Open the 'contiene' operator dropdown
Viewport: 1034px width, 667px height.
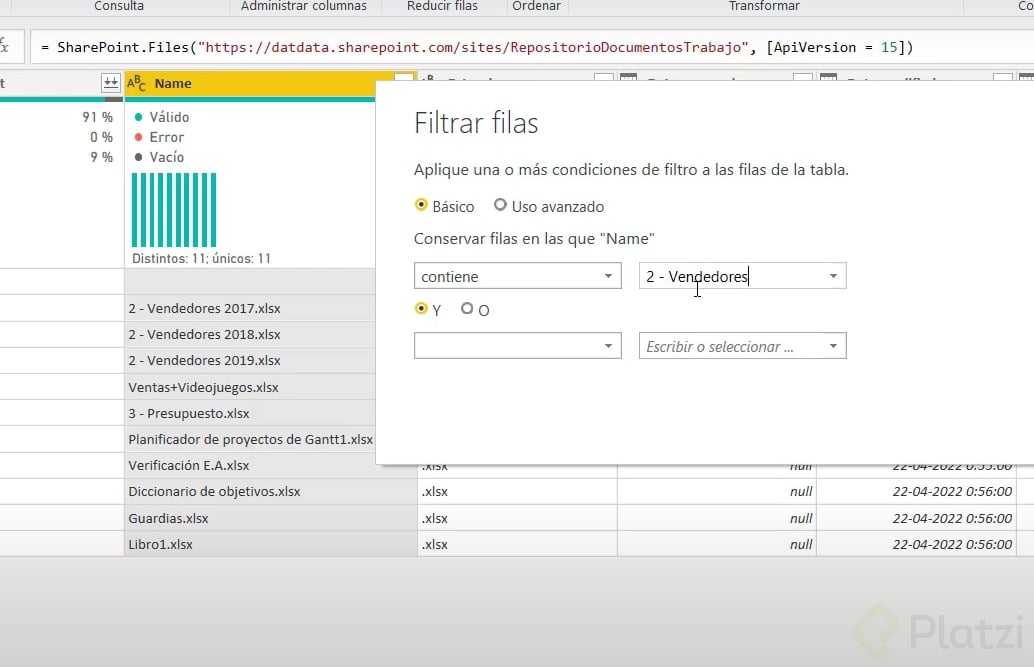coord(518,276)
